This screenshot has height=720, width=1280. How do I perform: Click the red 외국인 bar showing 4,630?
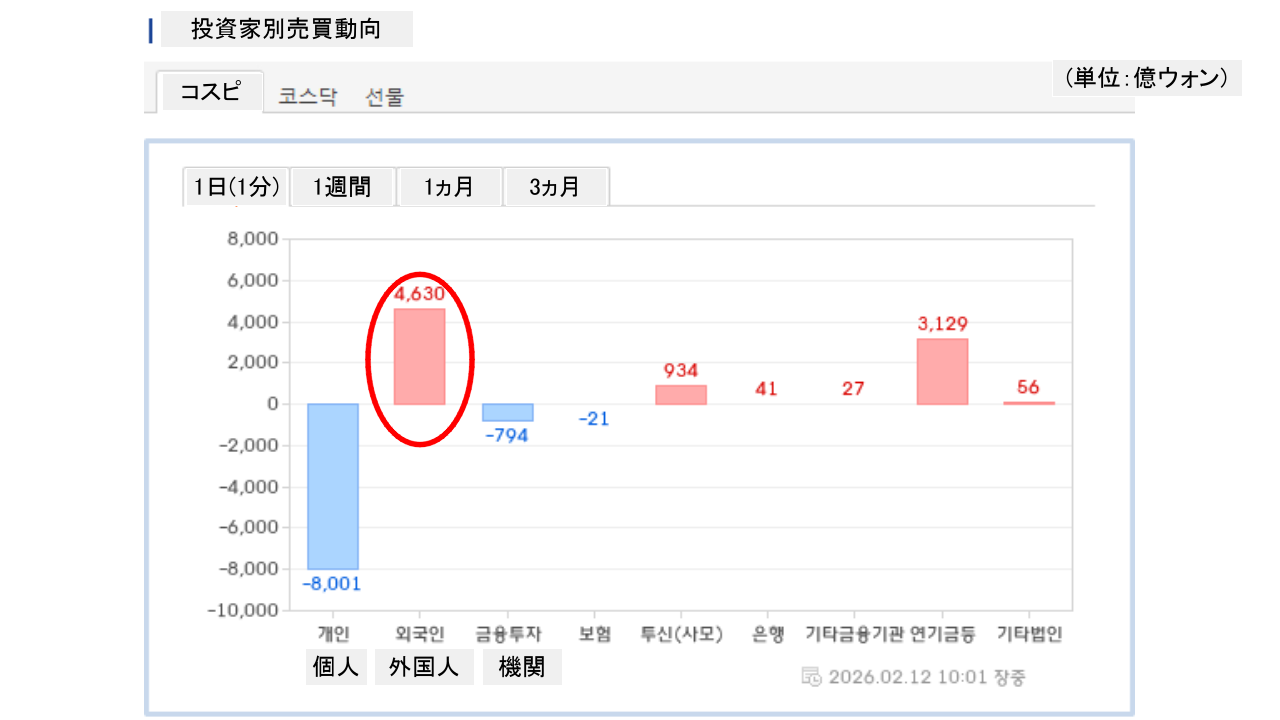[419, 356]
